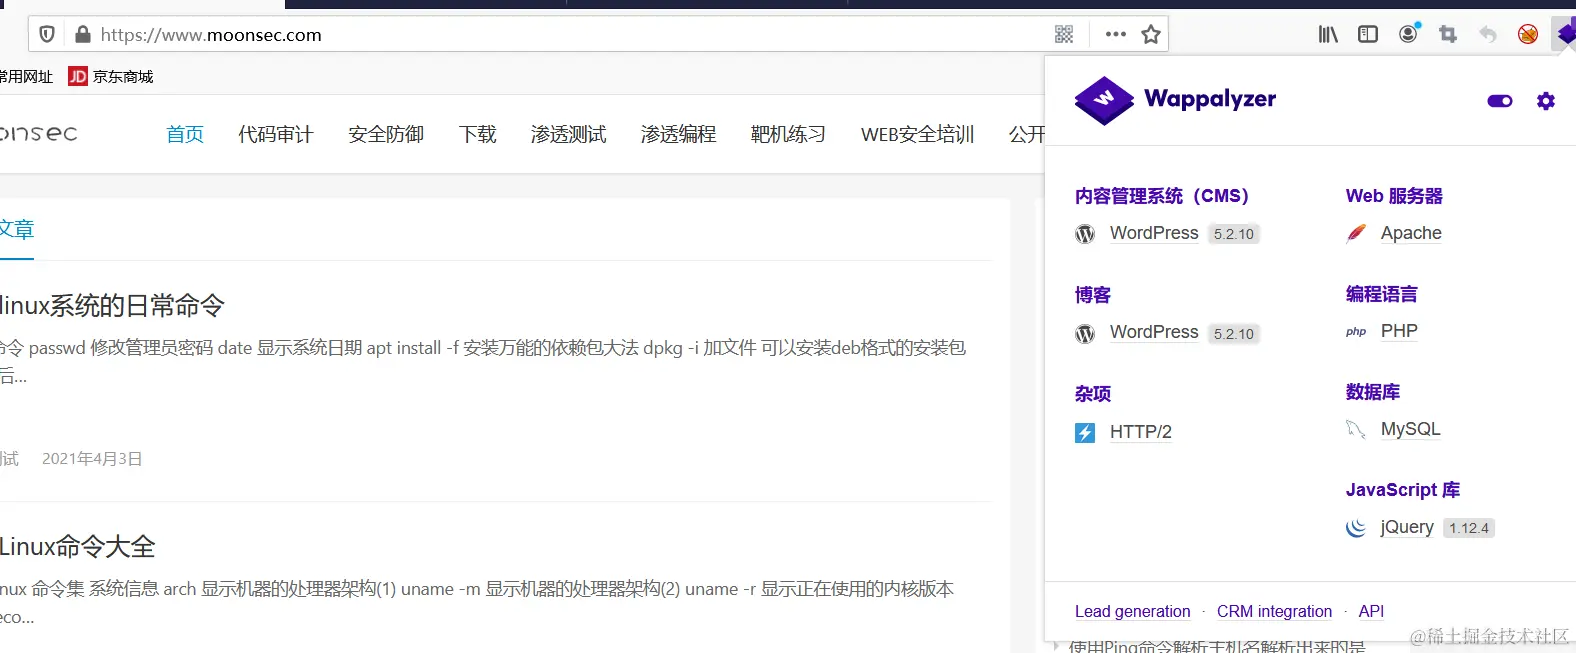
Task: Toggle the Wappalyzer enable switch
Action: pos(1500,101)
